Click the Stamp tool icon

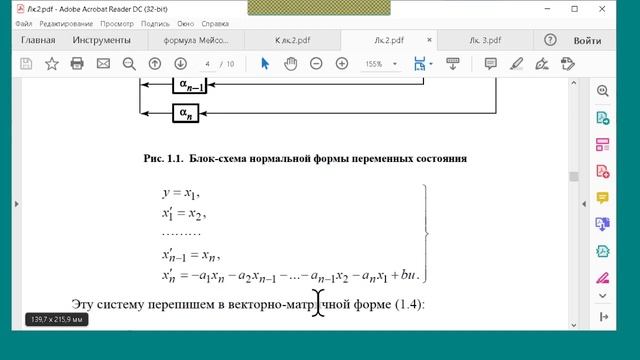(567, 64)
